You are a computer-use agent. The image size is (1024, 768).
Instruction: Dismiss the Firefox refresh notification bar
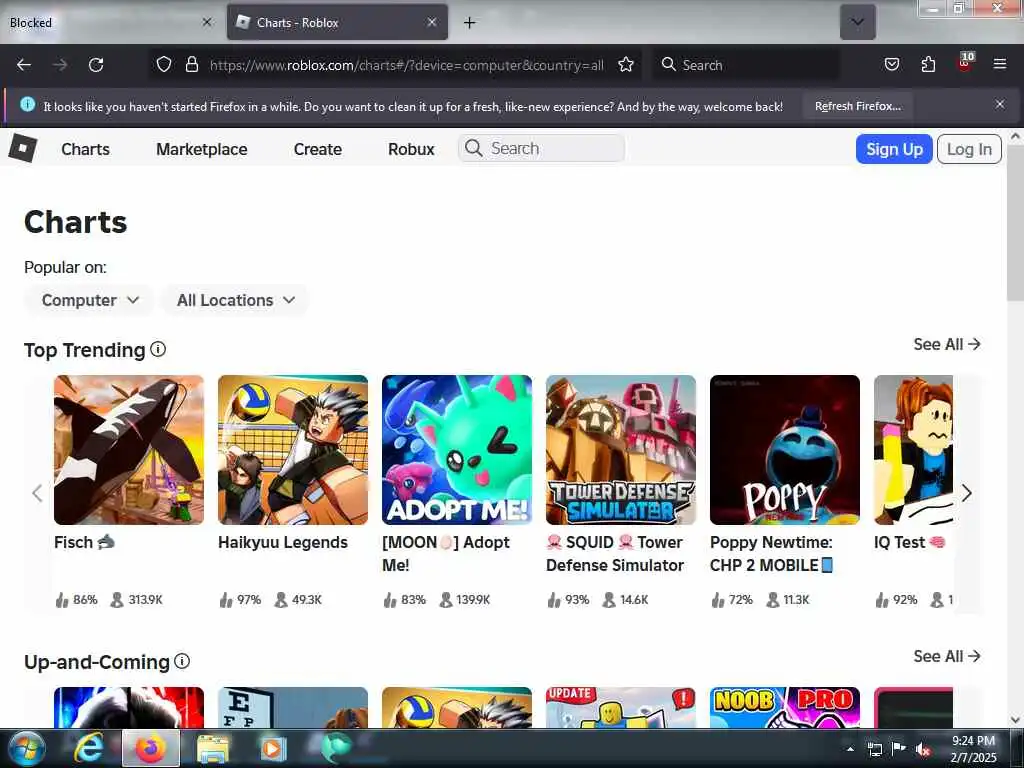click(x=1000, y=104)
